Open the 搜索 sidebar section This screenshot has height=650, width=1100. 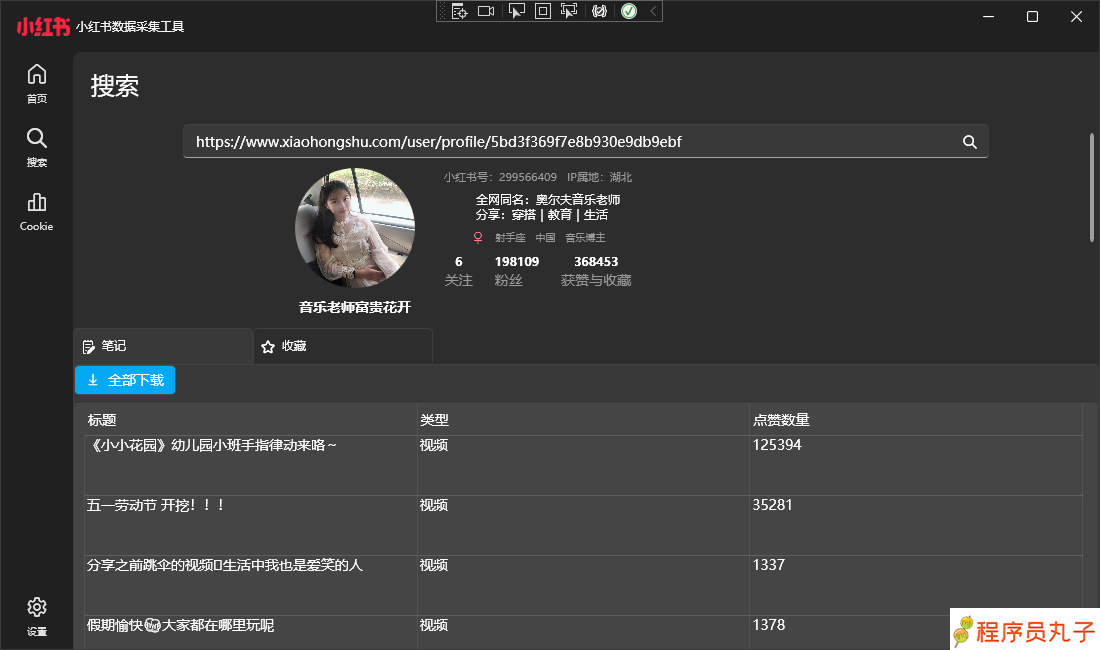click(36, 147)
